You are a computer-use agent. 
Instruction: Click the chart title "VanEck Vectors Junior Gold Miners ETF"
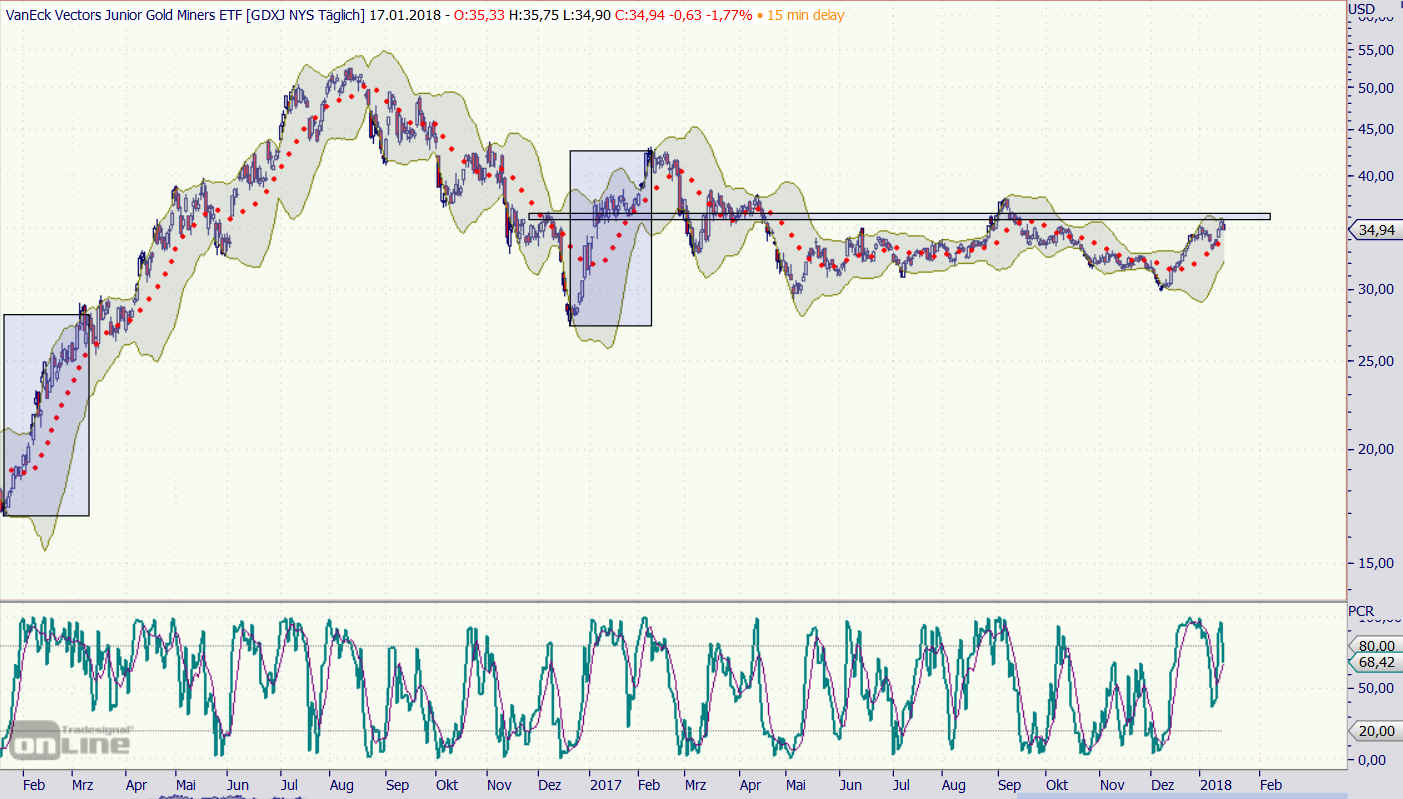click(x=124, y=15)
